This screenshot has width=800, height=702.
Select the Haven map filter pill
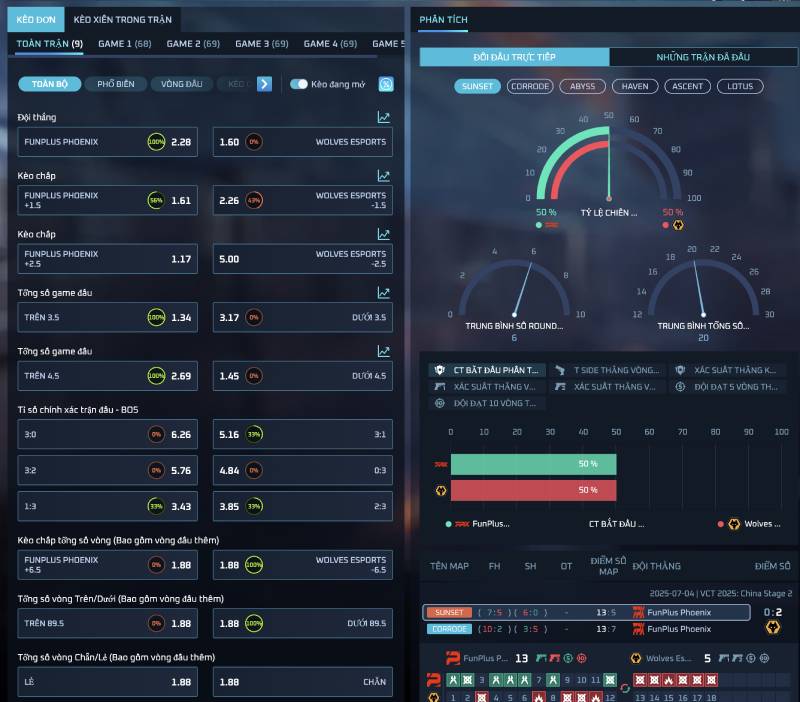[635, 86]
